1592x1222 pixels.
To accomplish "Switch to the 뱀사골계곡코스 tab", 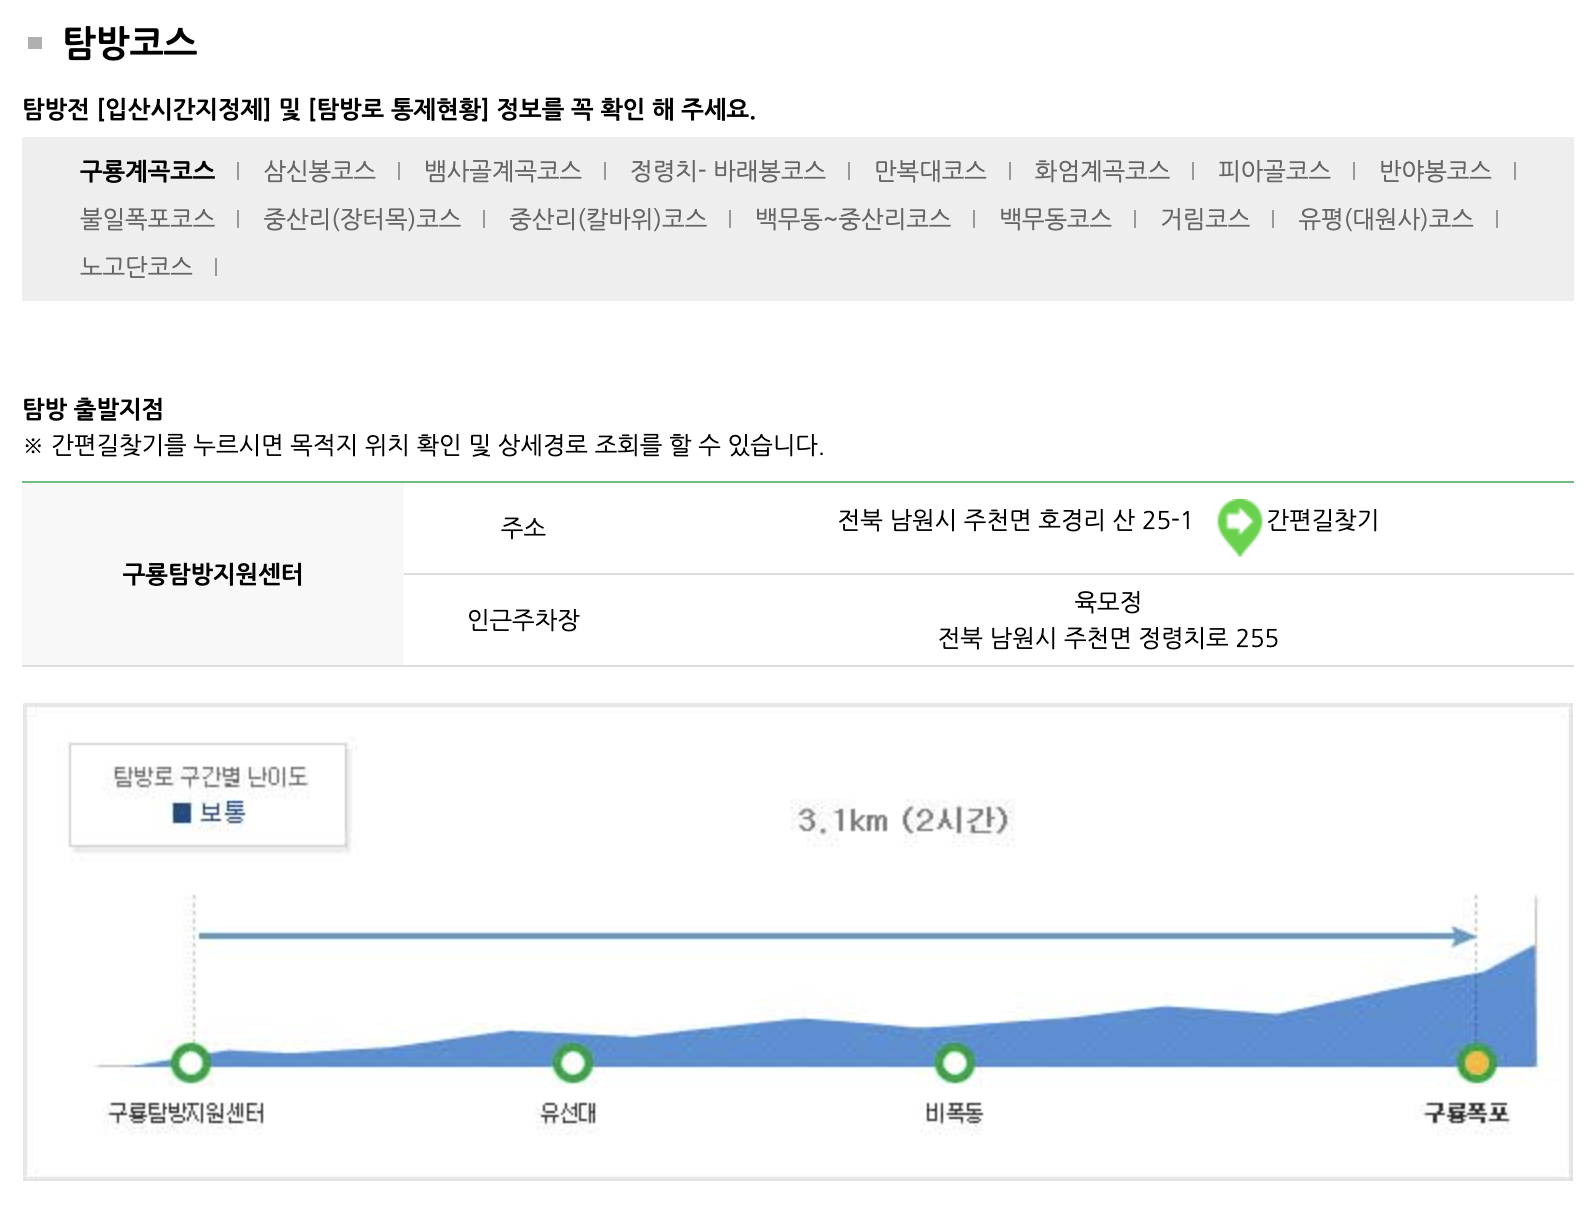I will click(x=502, y=171).
